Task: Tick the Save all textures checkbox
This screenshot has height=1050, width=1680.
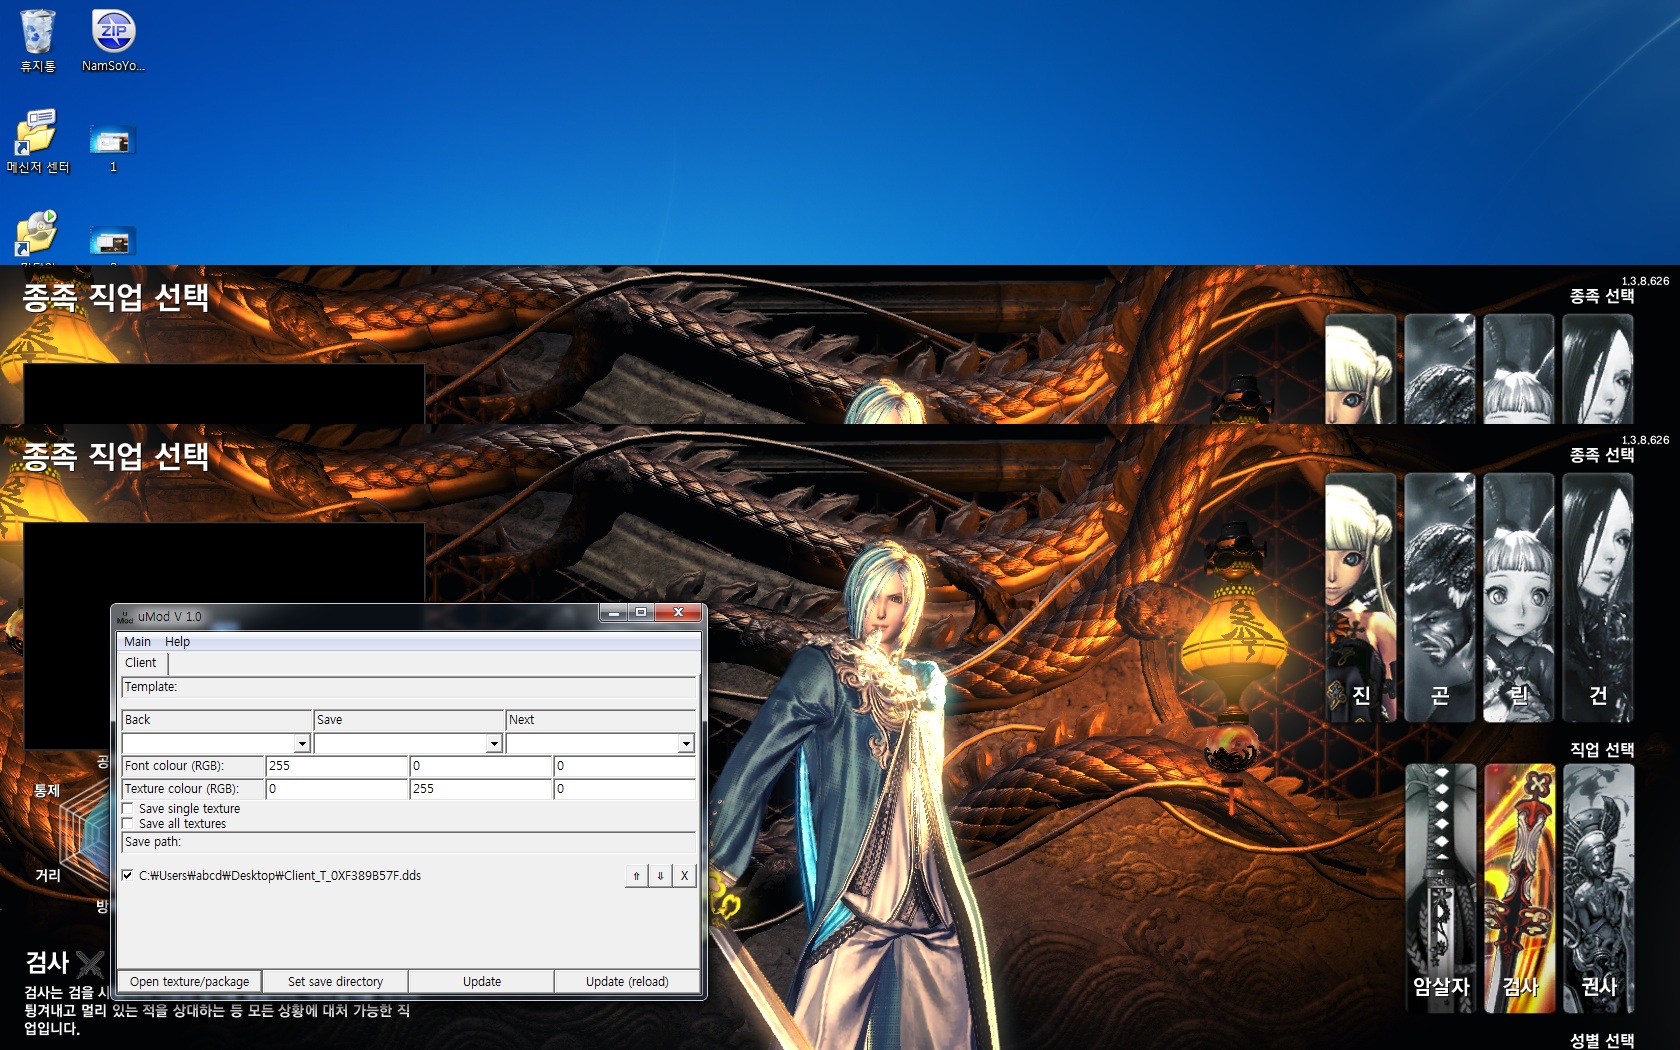Action: coord(128,824)
